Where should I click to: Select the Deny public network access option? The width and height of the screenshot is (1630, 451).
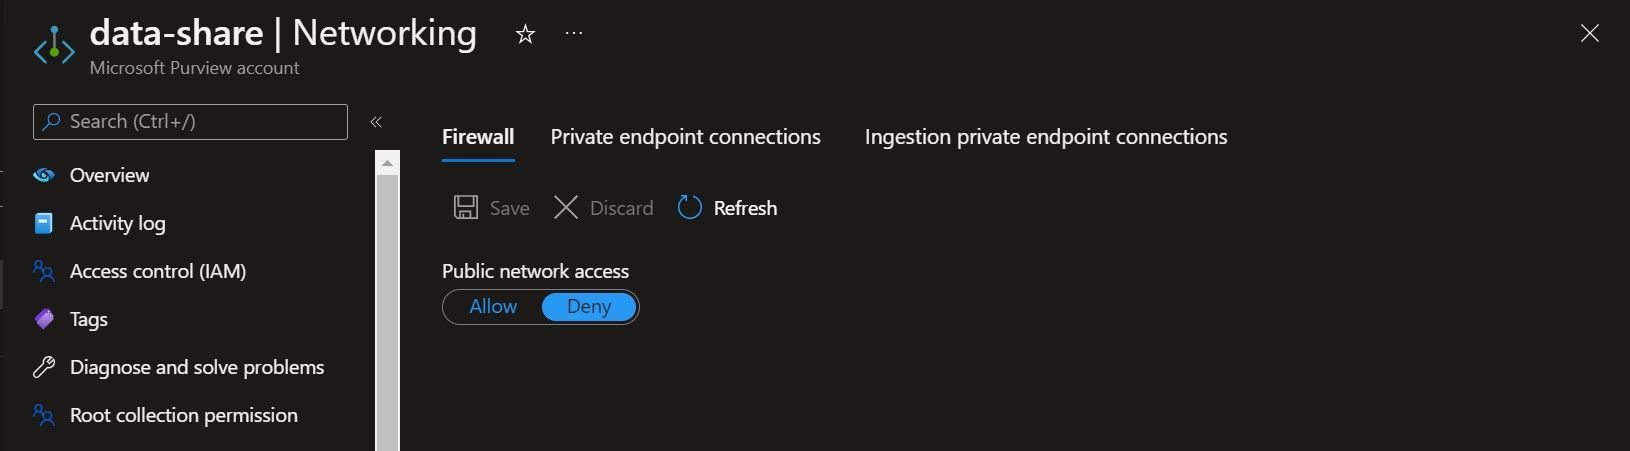(x=588, y=307)
